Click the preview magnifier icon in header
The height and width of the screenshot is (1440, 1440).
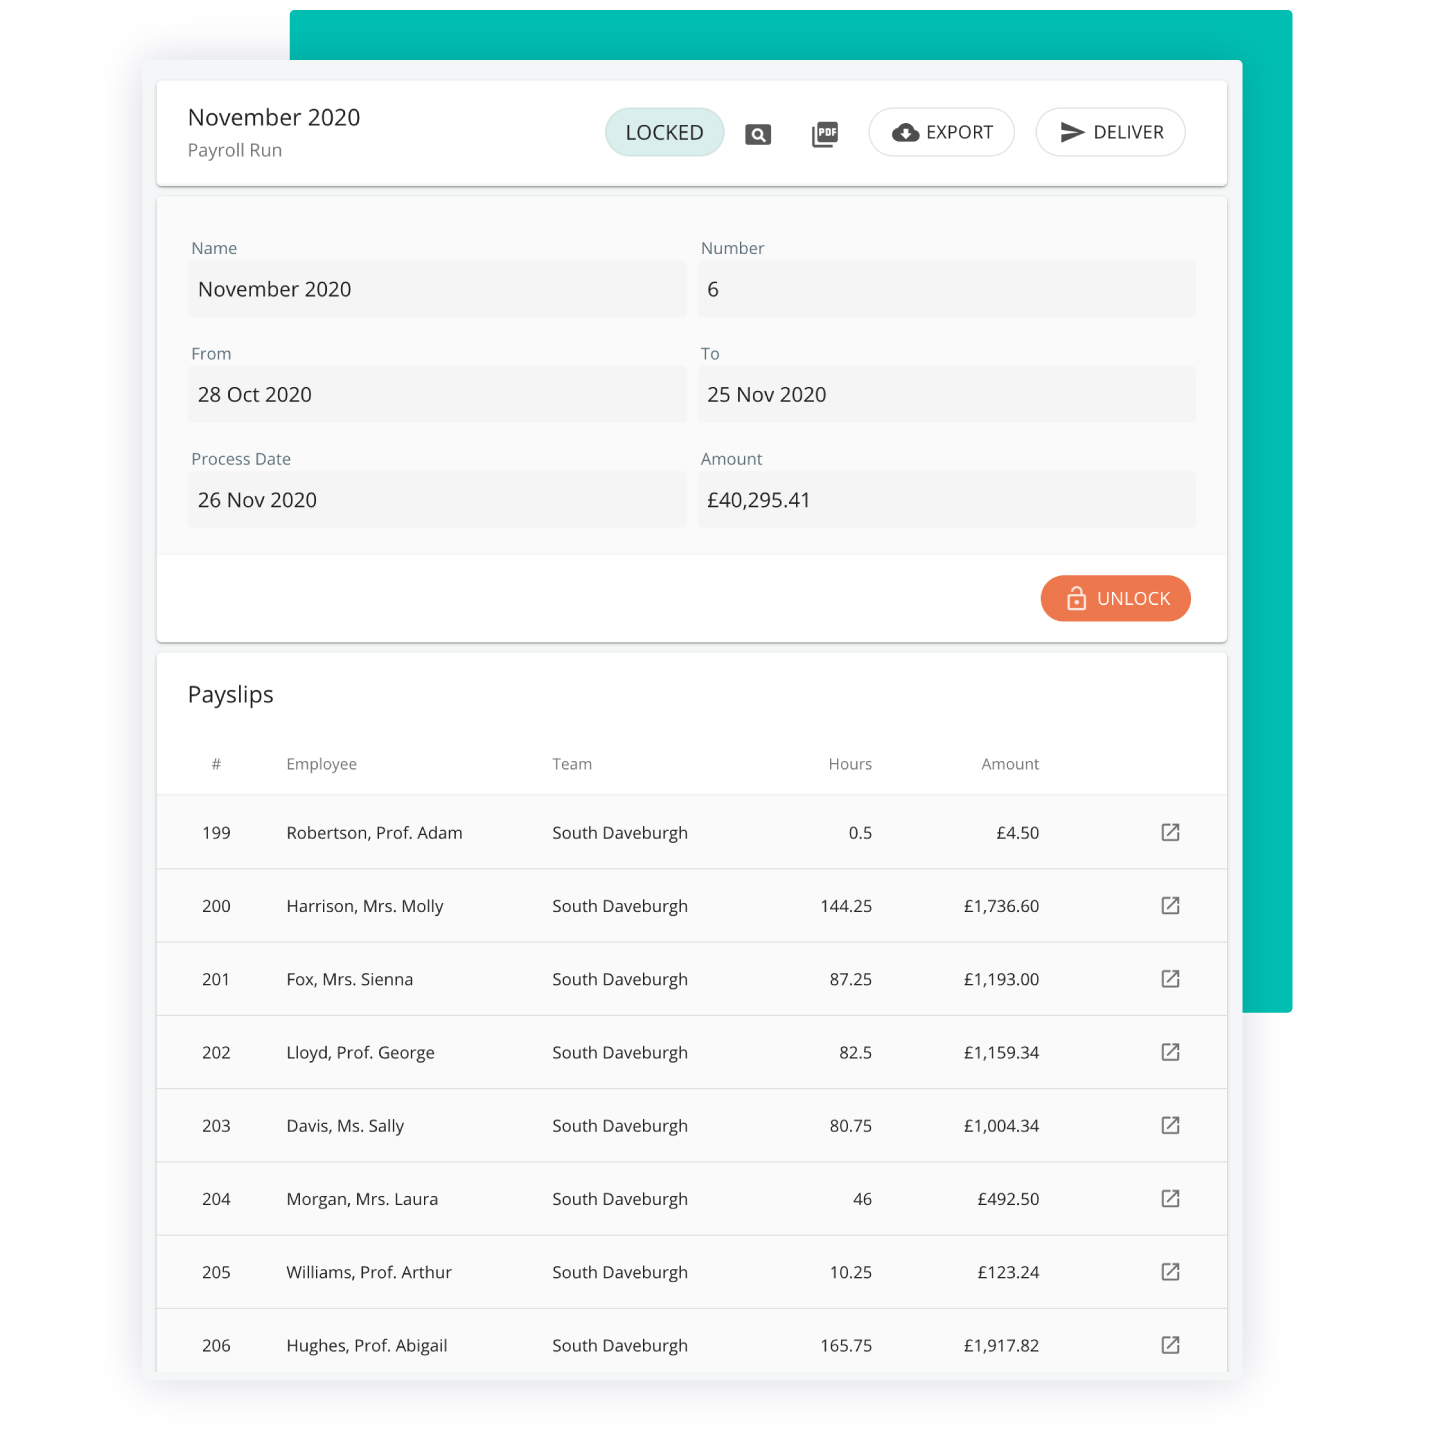pos(758,134)
